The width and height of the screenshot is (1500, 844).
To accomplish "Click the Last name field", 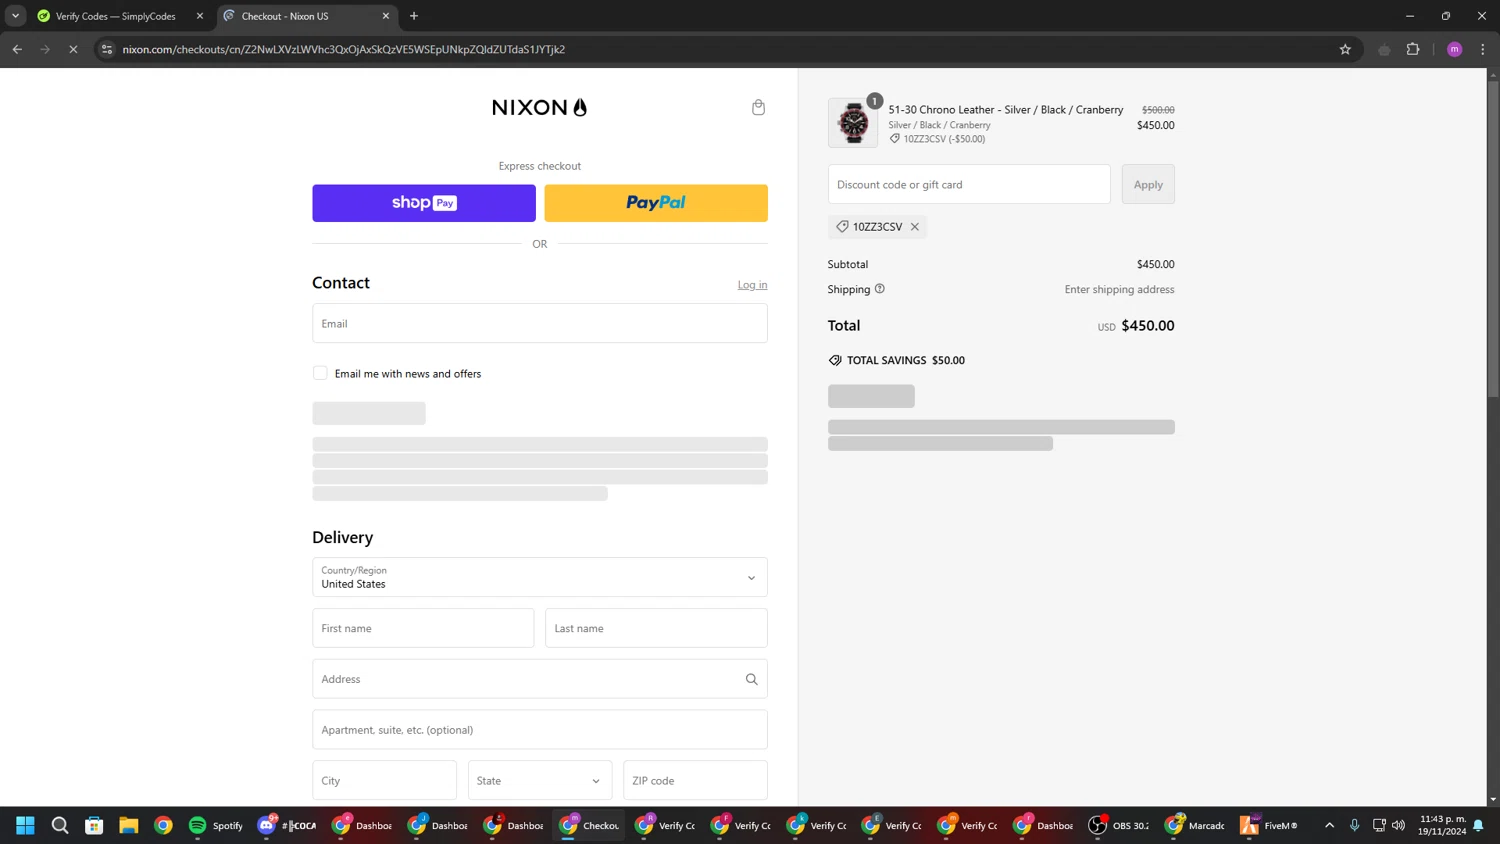I will (656, 628).
